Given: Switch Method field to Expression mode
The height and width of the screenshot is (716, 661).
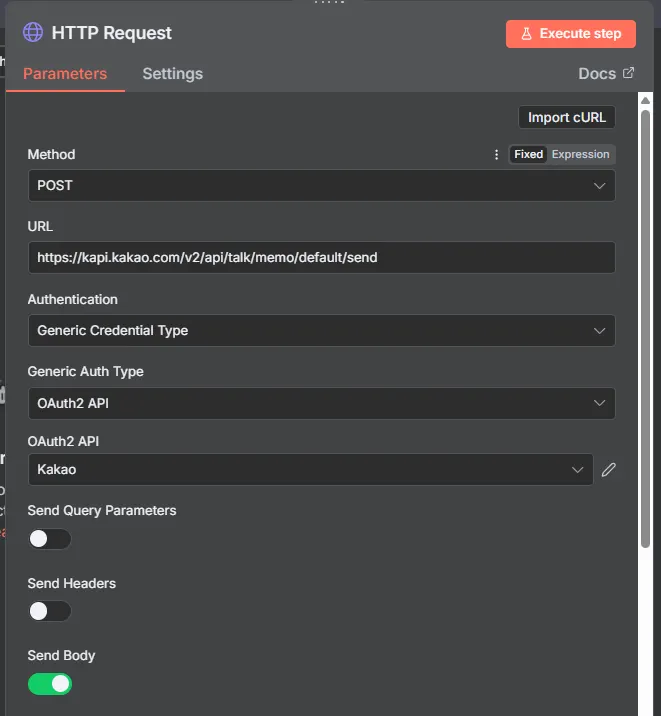Looking at the screenshot, I should point(580,155).
